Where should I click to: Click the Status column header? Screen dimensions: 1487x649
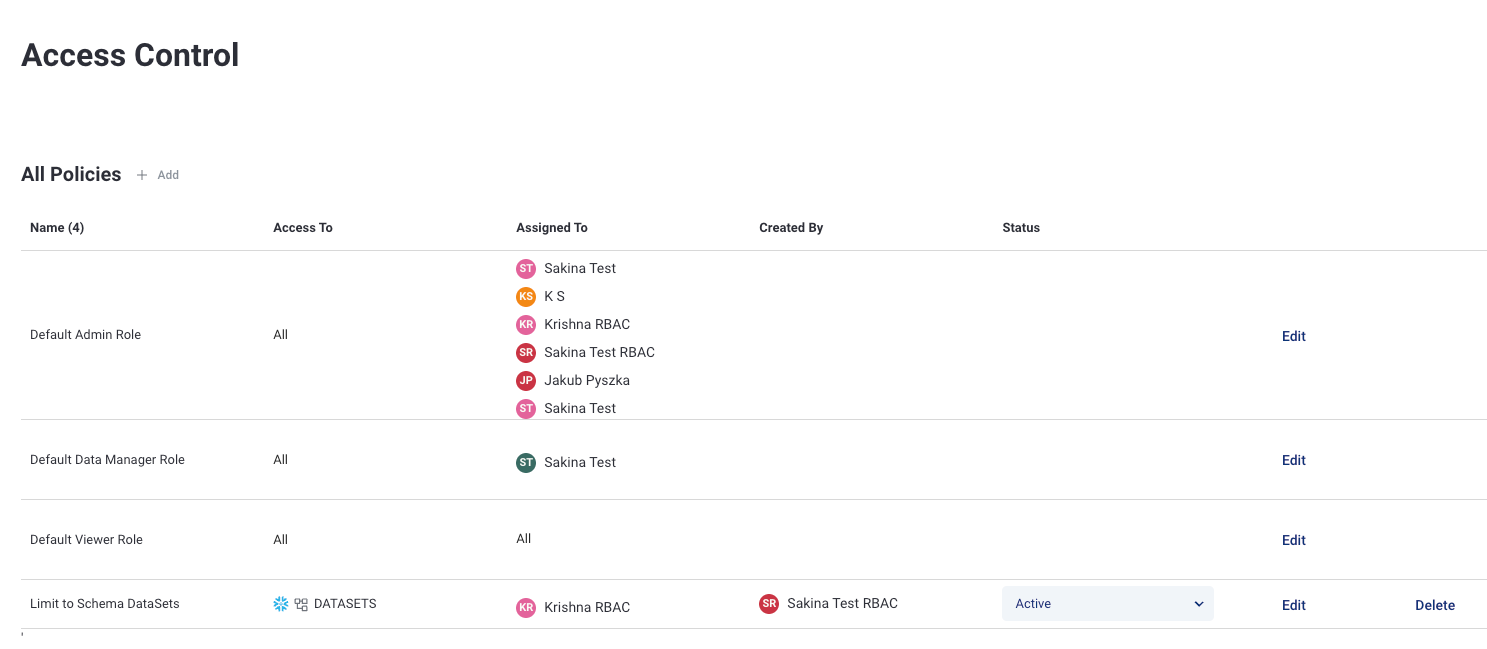(x=1021, y=228)
